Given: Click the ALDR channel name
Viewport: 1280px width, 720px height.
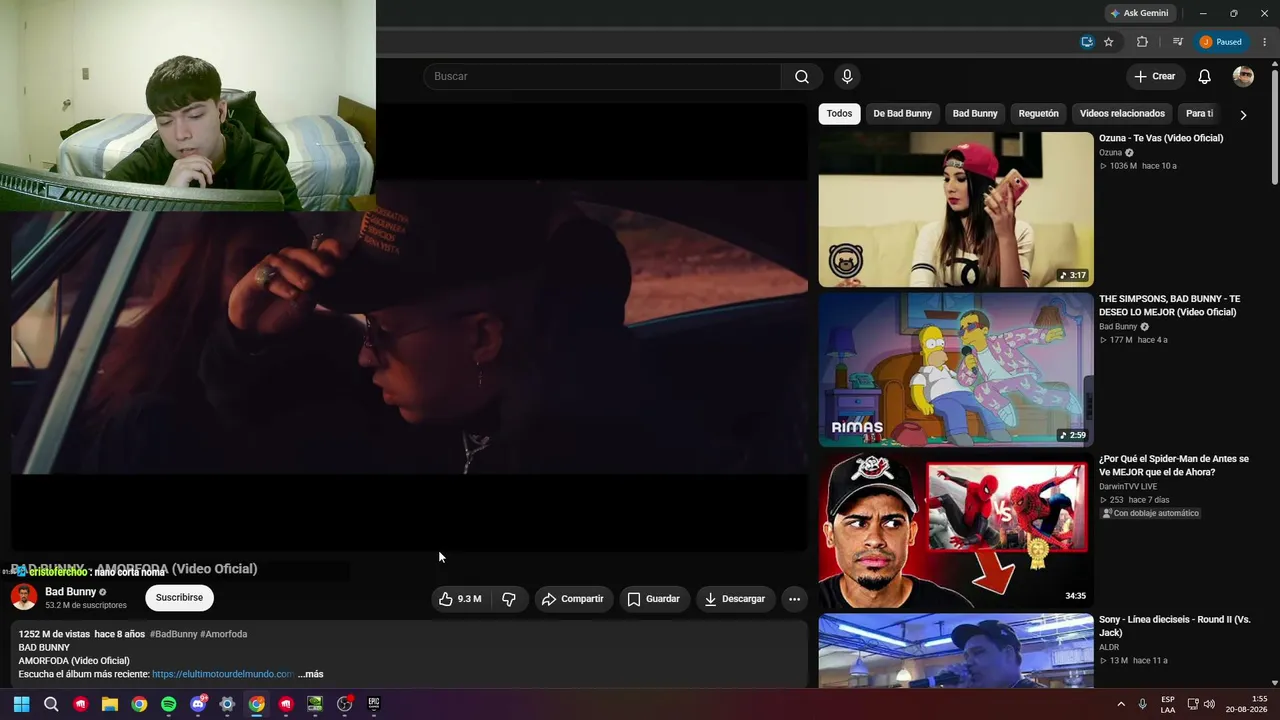Looking at the screenshot, I should coord(1110,647).
